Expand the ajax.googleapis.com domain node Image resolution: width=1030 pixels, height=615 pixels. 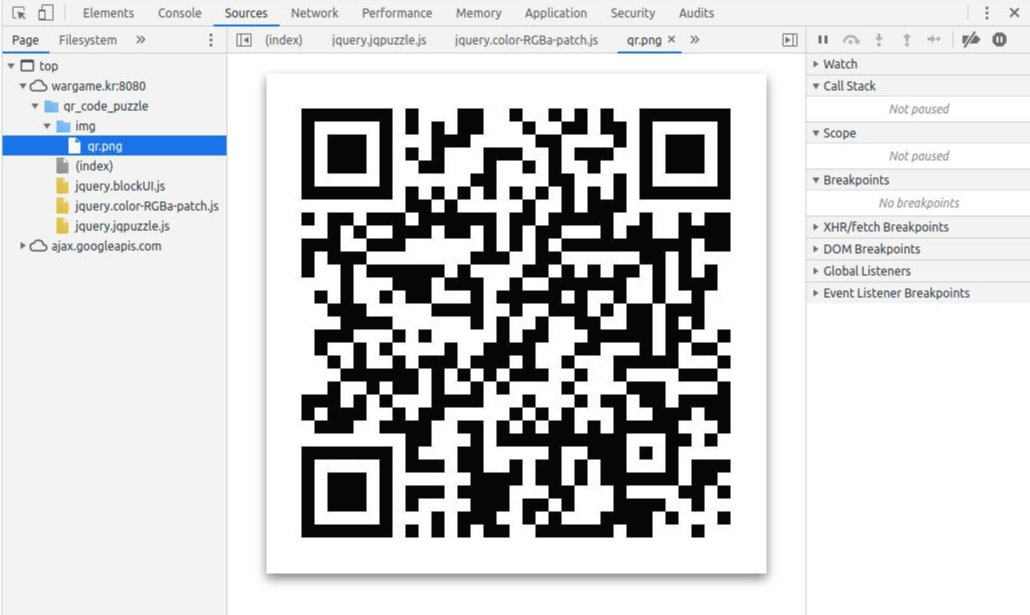coord(23,246)
